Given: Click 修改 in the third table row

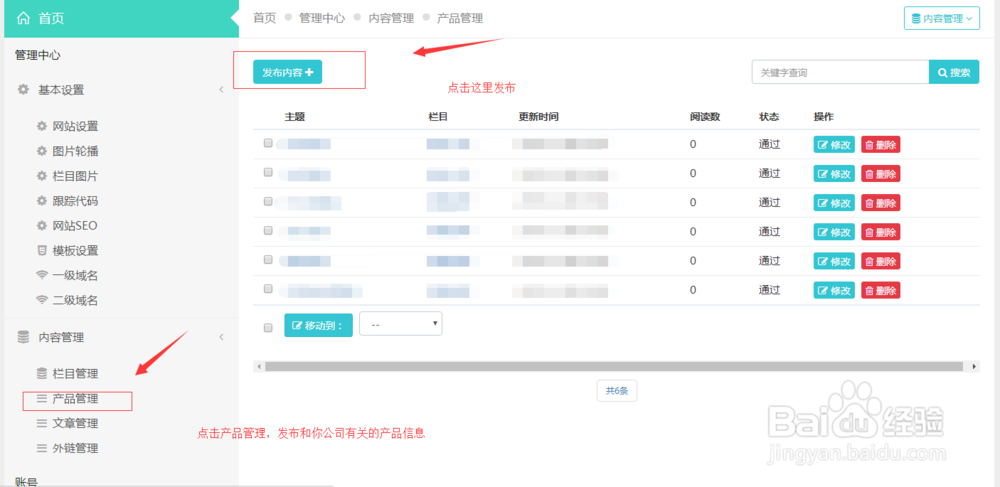Looking at the screenshot, I should coord(834,203).
